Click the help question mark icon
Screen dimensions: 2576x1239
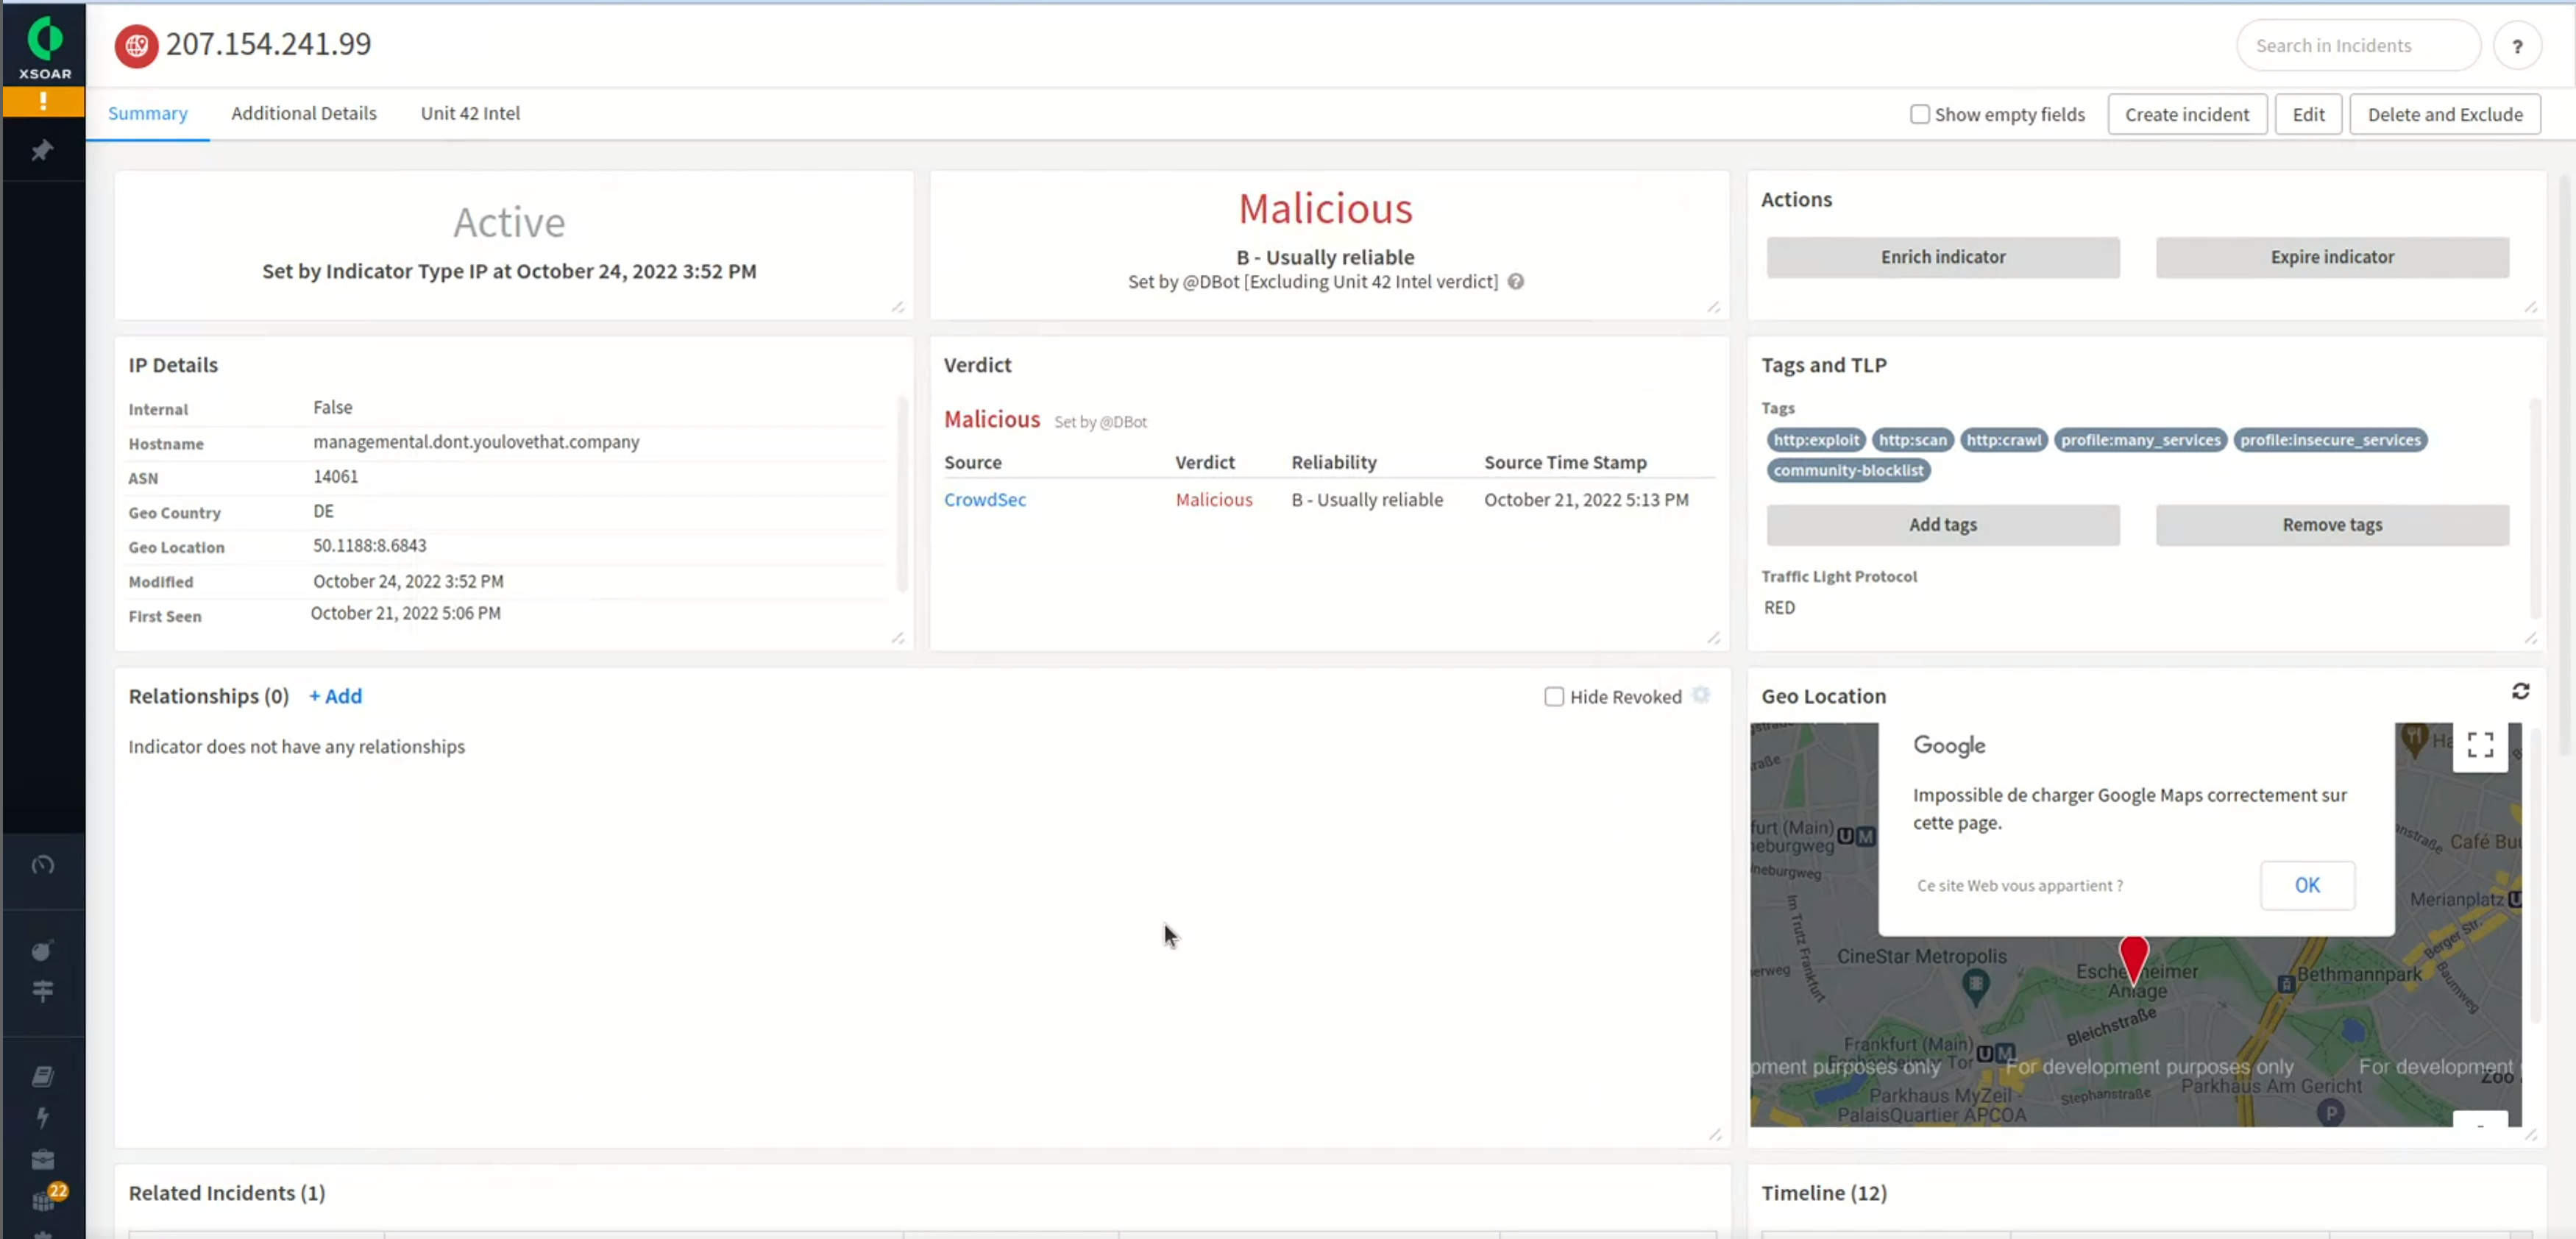2519,45
